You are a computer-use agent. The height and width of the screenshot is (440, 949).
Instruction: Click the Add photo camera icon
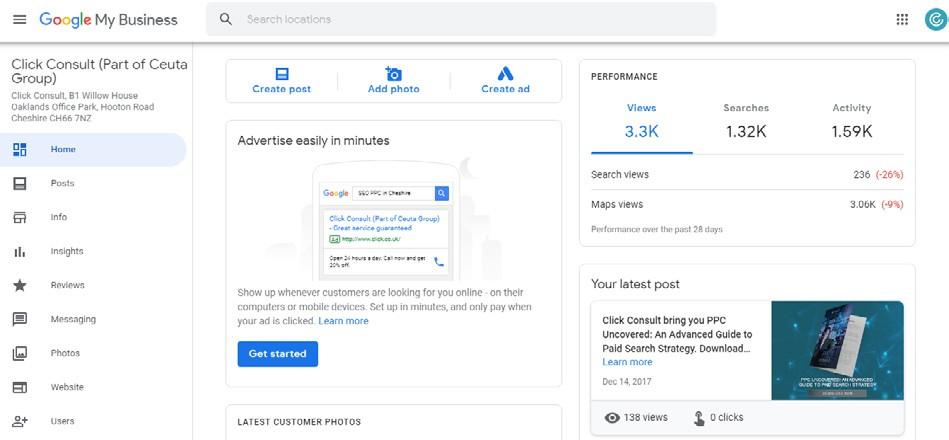pos(393,74)
